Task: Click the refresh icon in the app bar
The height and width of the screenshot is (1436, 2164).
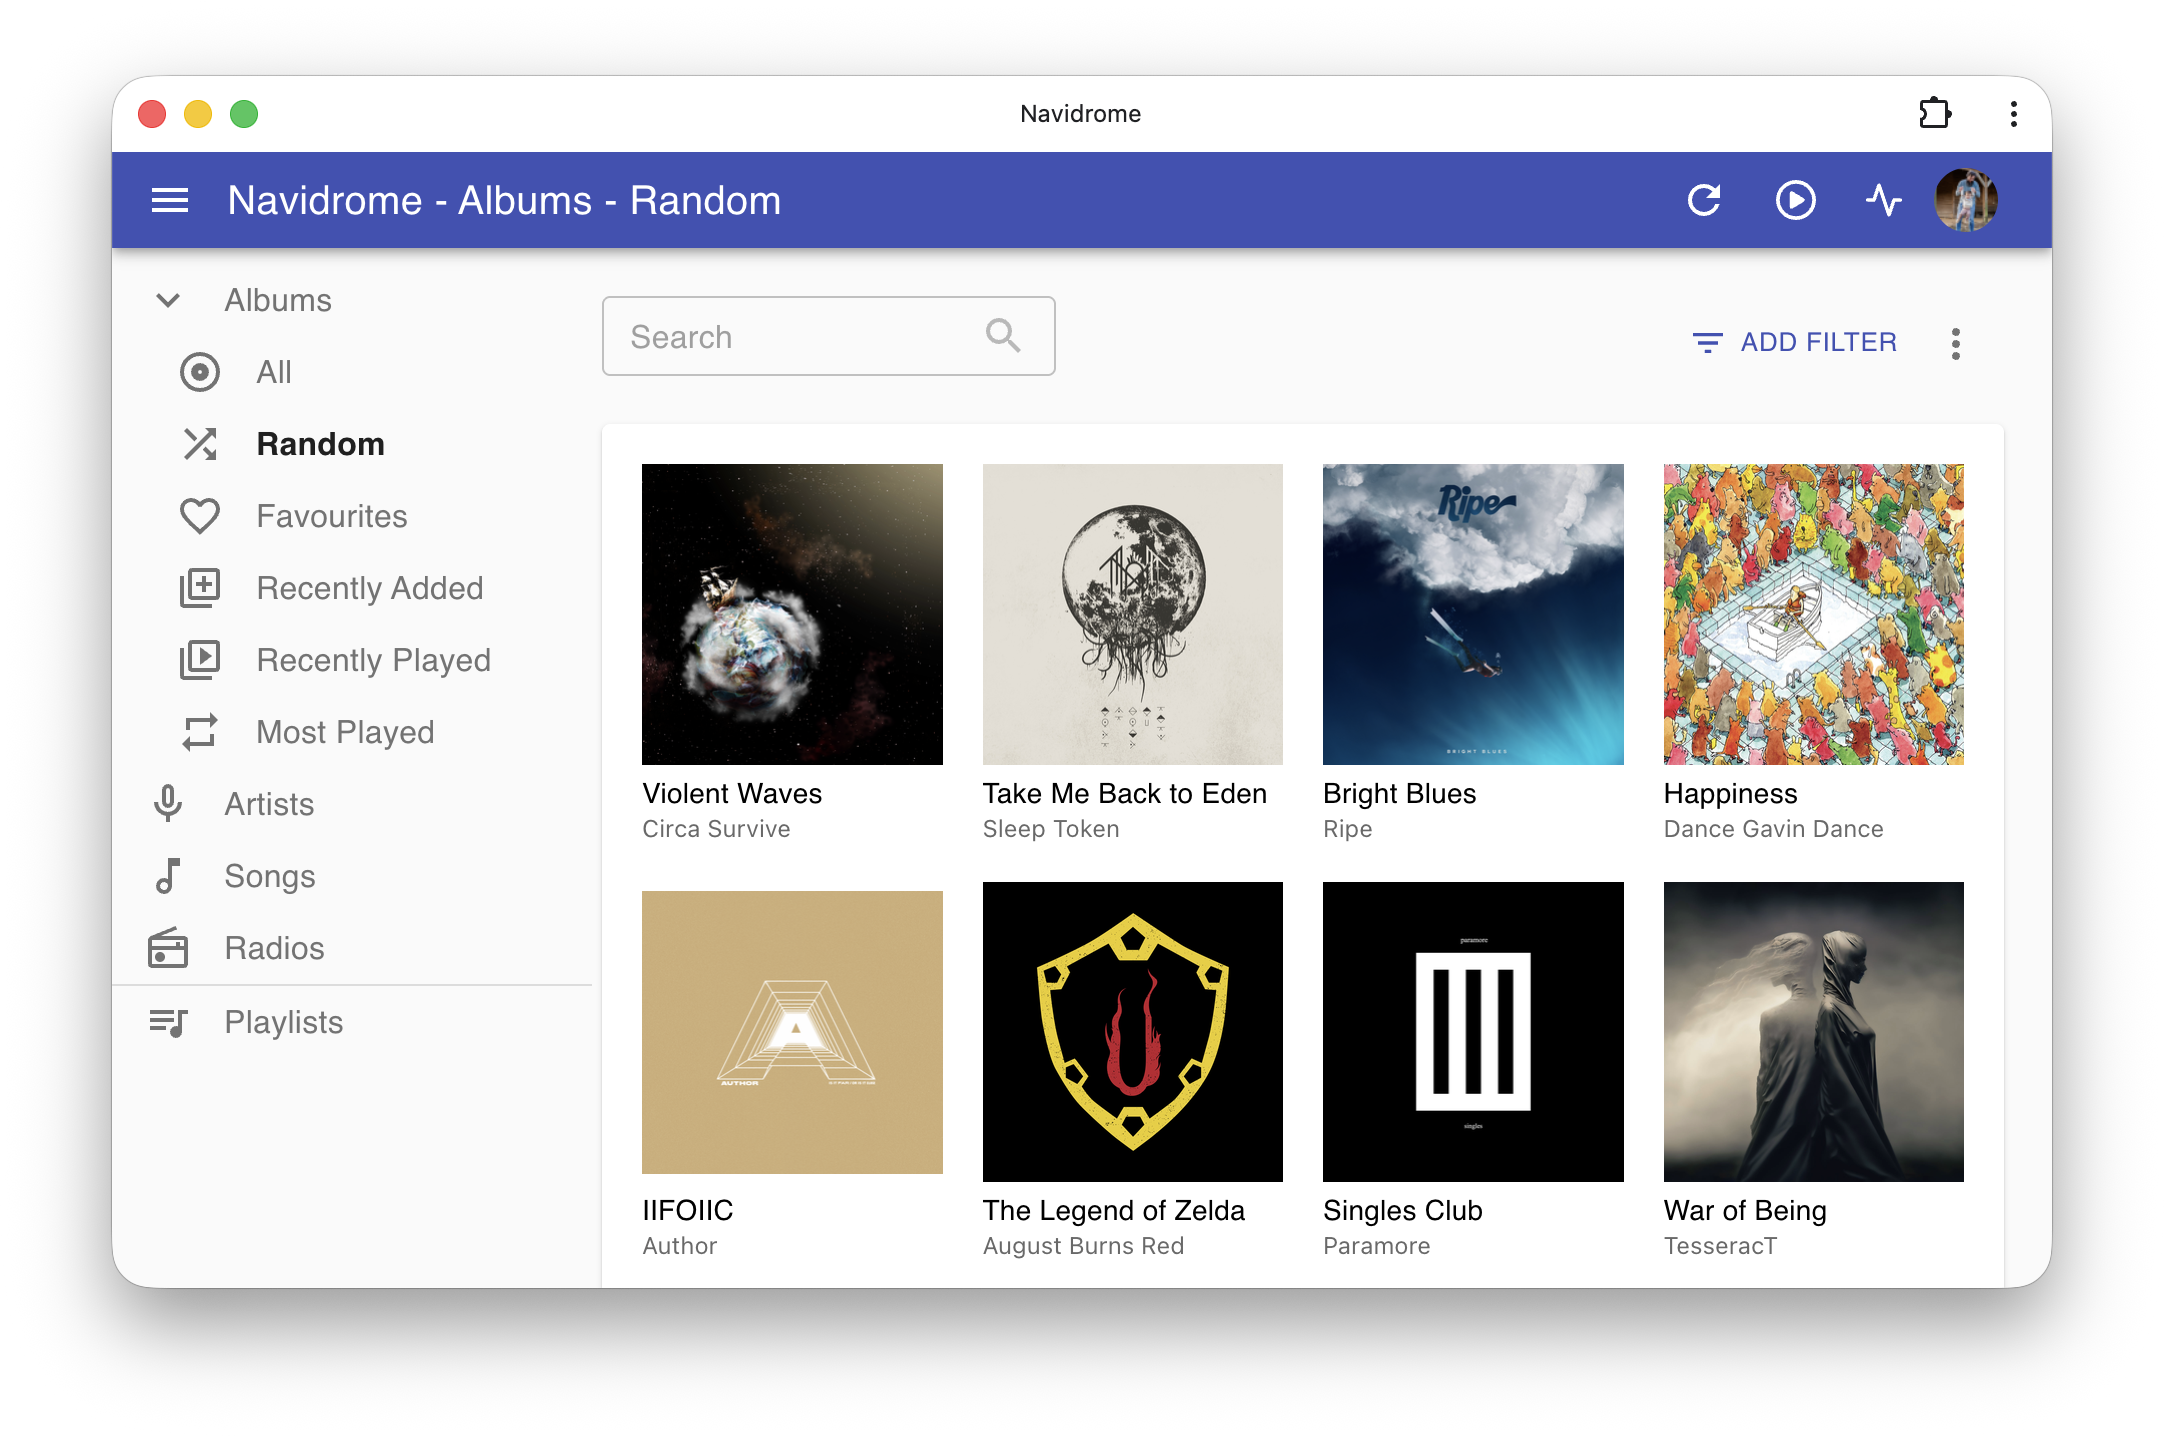Action: [1704, 200]
